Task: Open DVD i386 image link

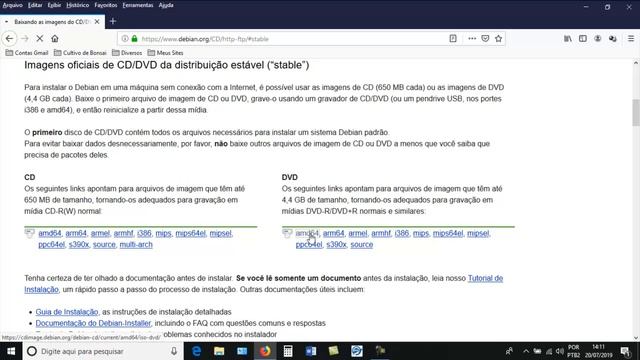Action: 402,233
